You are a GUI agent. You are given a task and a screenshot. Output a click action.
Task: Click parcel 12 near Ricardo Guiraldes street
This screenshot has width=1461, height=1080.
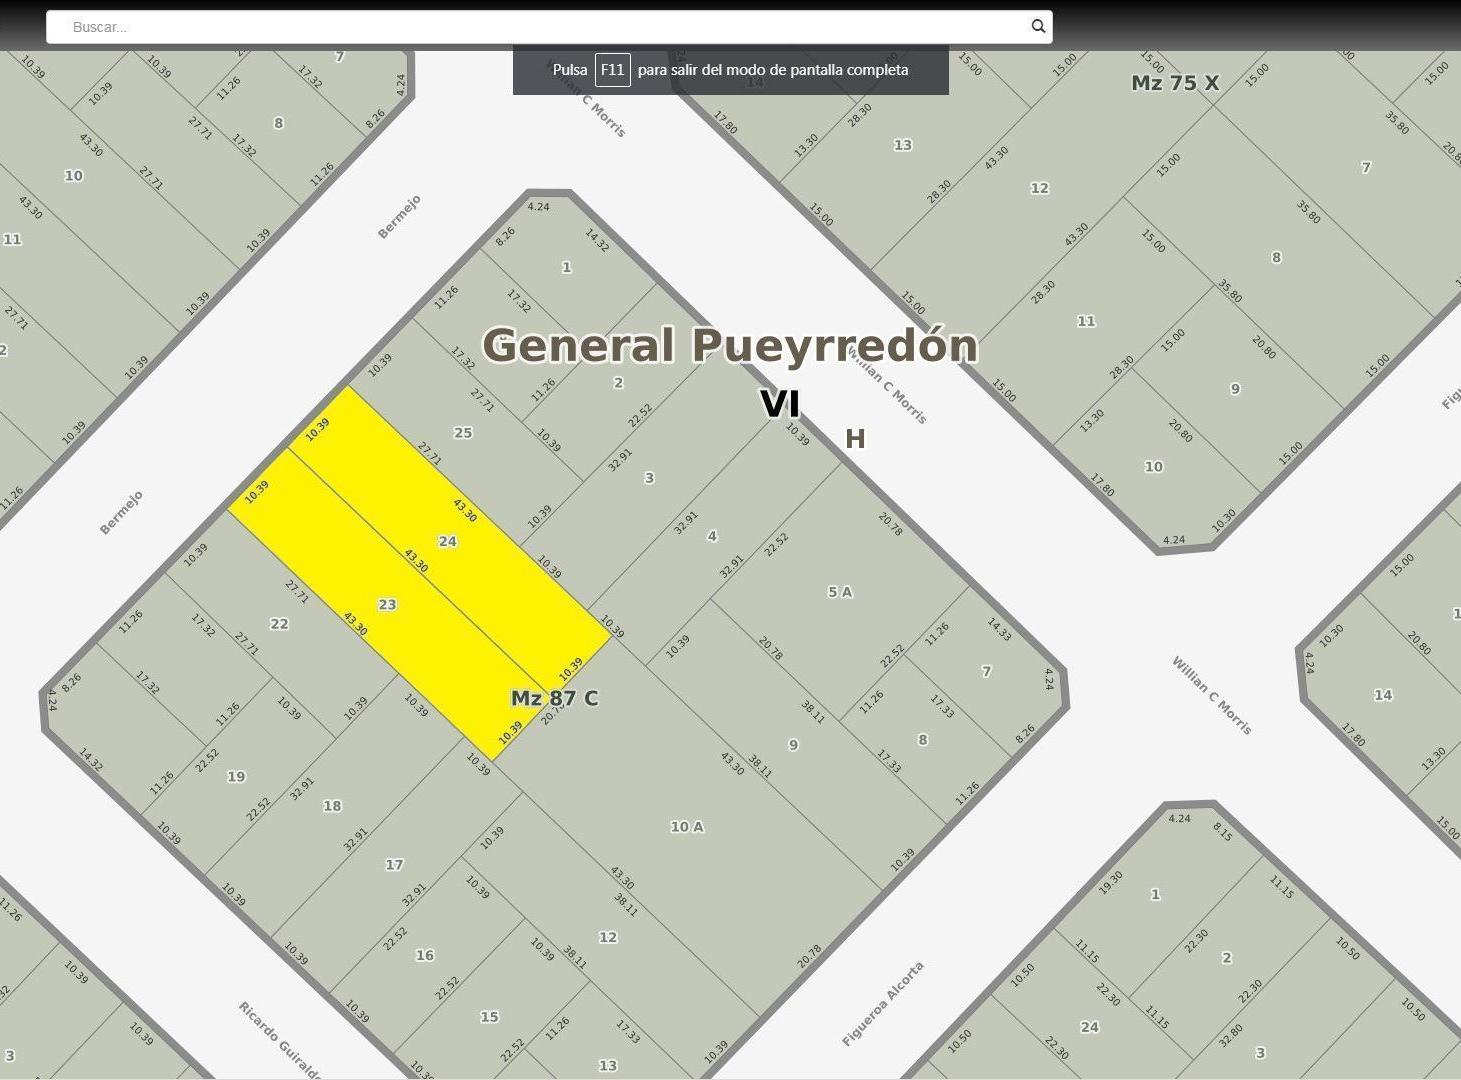[x=608, y=937]
